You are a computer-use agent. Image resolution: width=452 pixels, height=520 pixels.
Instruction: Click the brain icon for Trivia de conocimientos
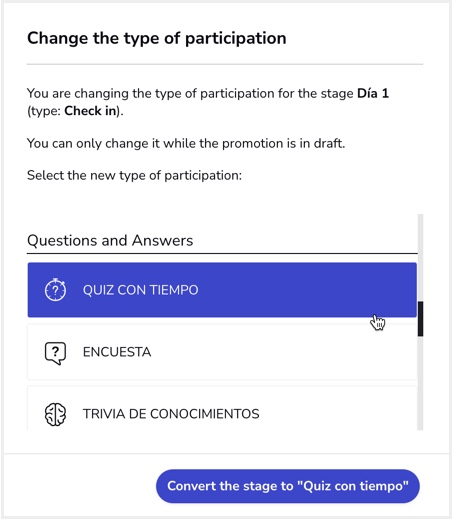coord(55,414)
